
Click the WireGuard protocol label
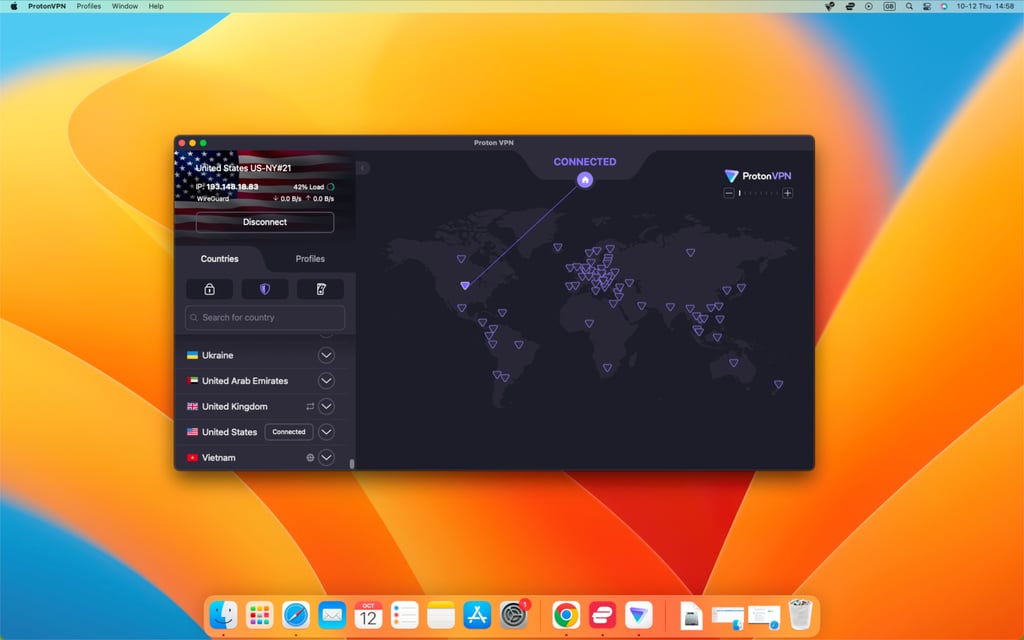click(213, 199)
